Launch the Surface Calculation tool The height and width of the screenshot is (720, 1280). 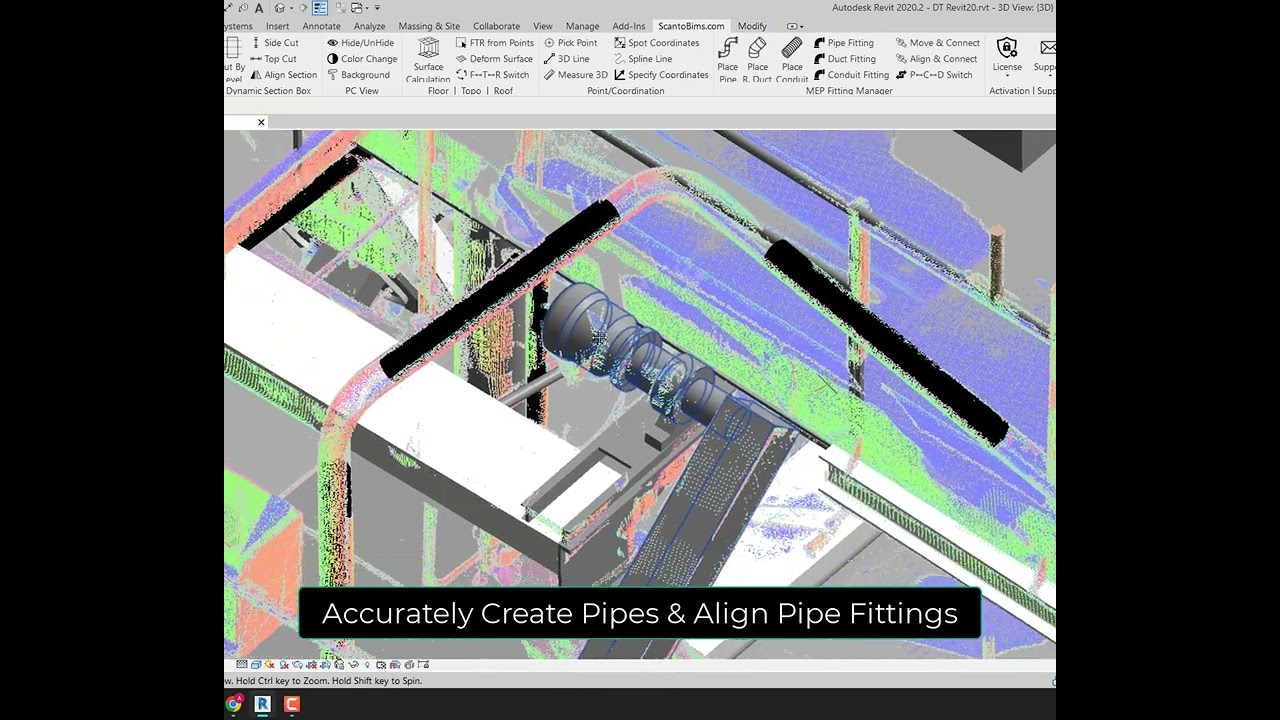coord(428,60)
